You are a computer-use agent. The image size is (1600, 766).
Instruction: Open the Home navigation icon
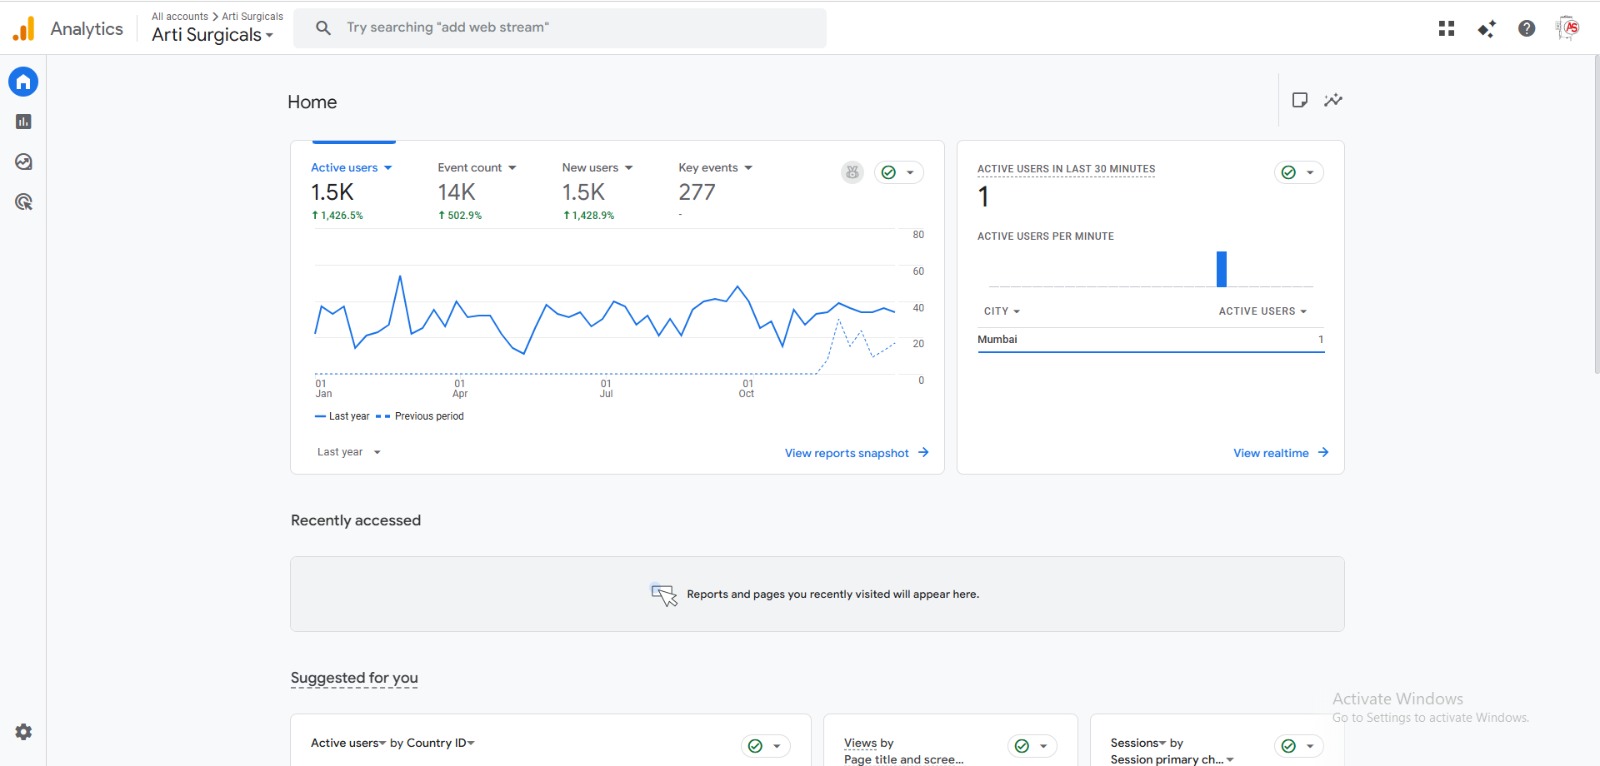tap(23, 82)
